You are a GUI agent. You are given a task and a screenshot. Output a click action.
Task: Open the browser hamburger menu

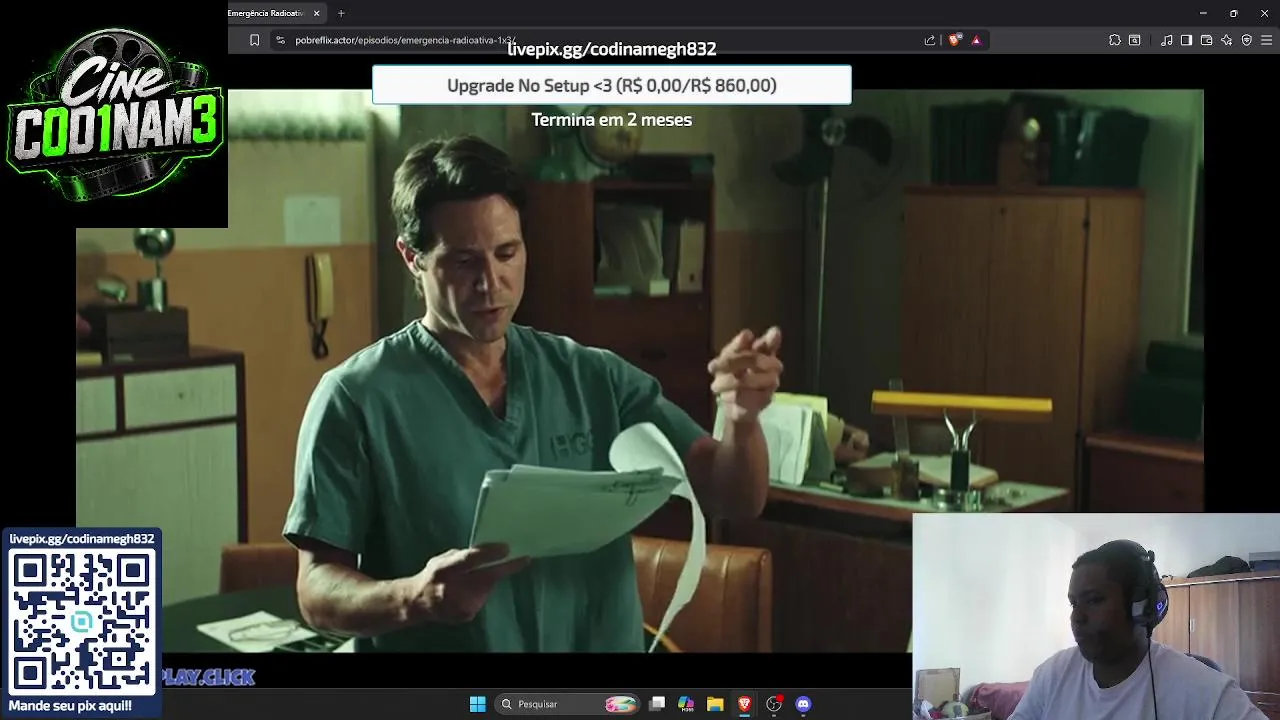point(1267,40)
